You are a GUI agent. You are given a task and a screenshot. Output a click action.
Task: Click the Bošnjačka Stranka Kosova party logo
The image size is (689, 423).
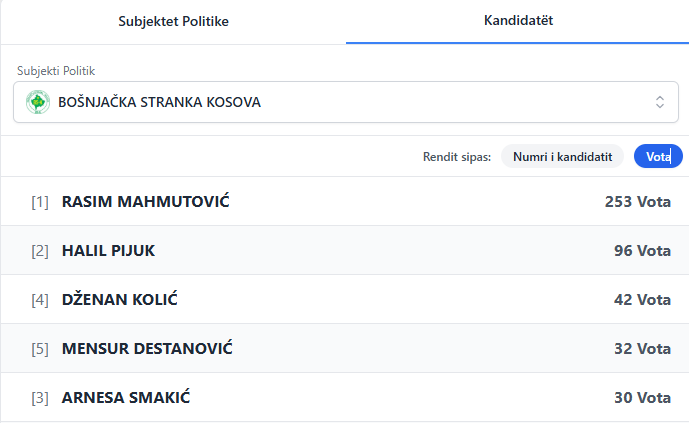[x=38, y=102]
